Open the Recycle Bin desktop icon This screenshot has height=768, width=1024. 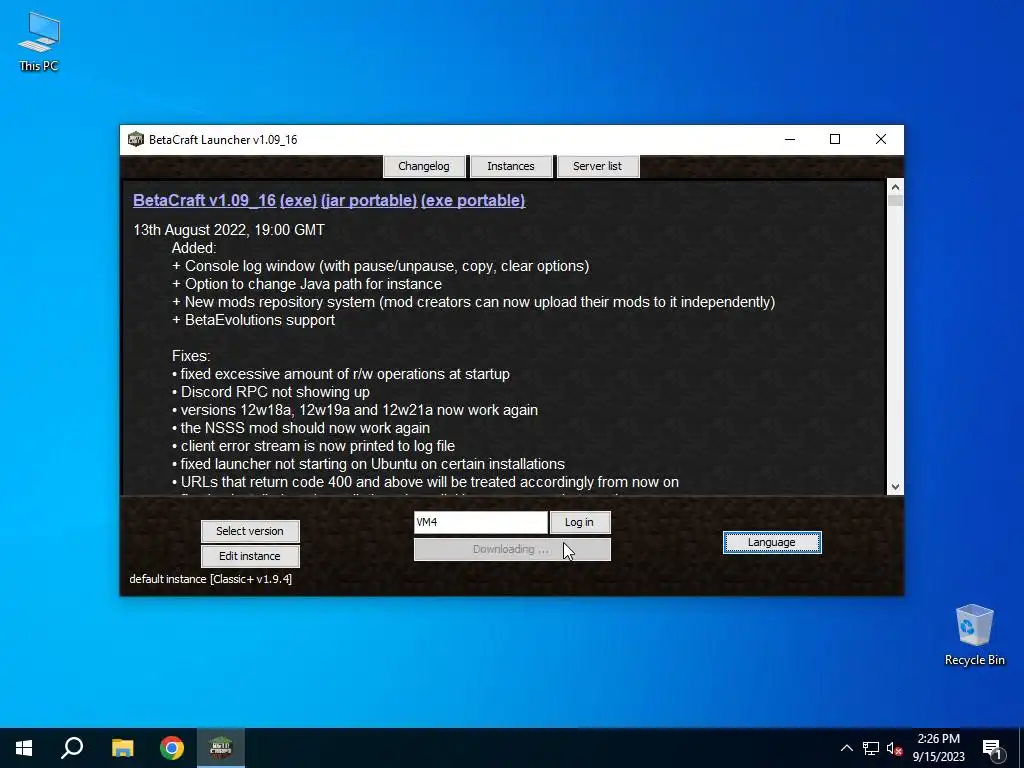coord(974,635)
